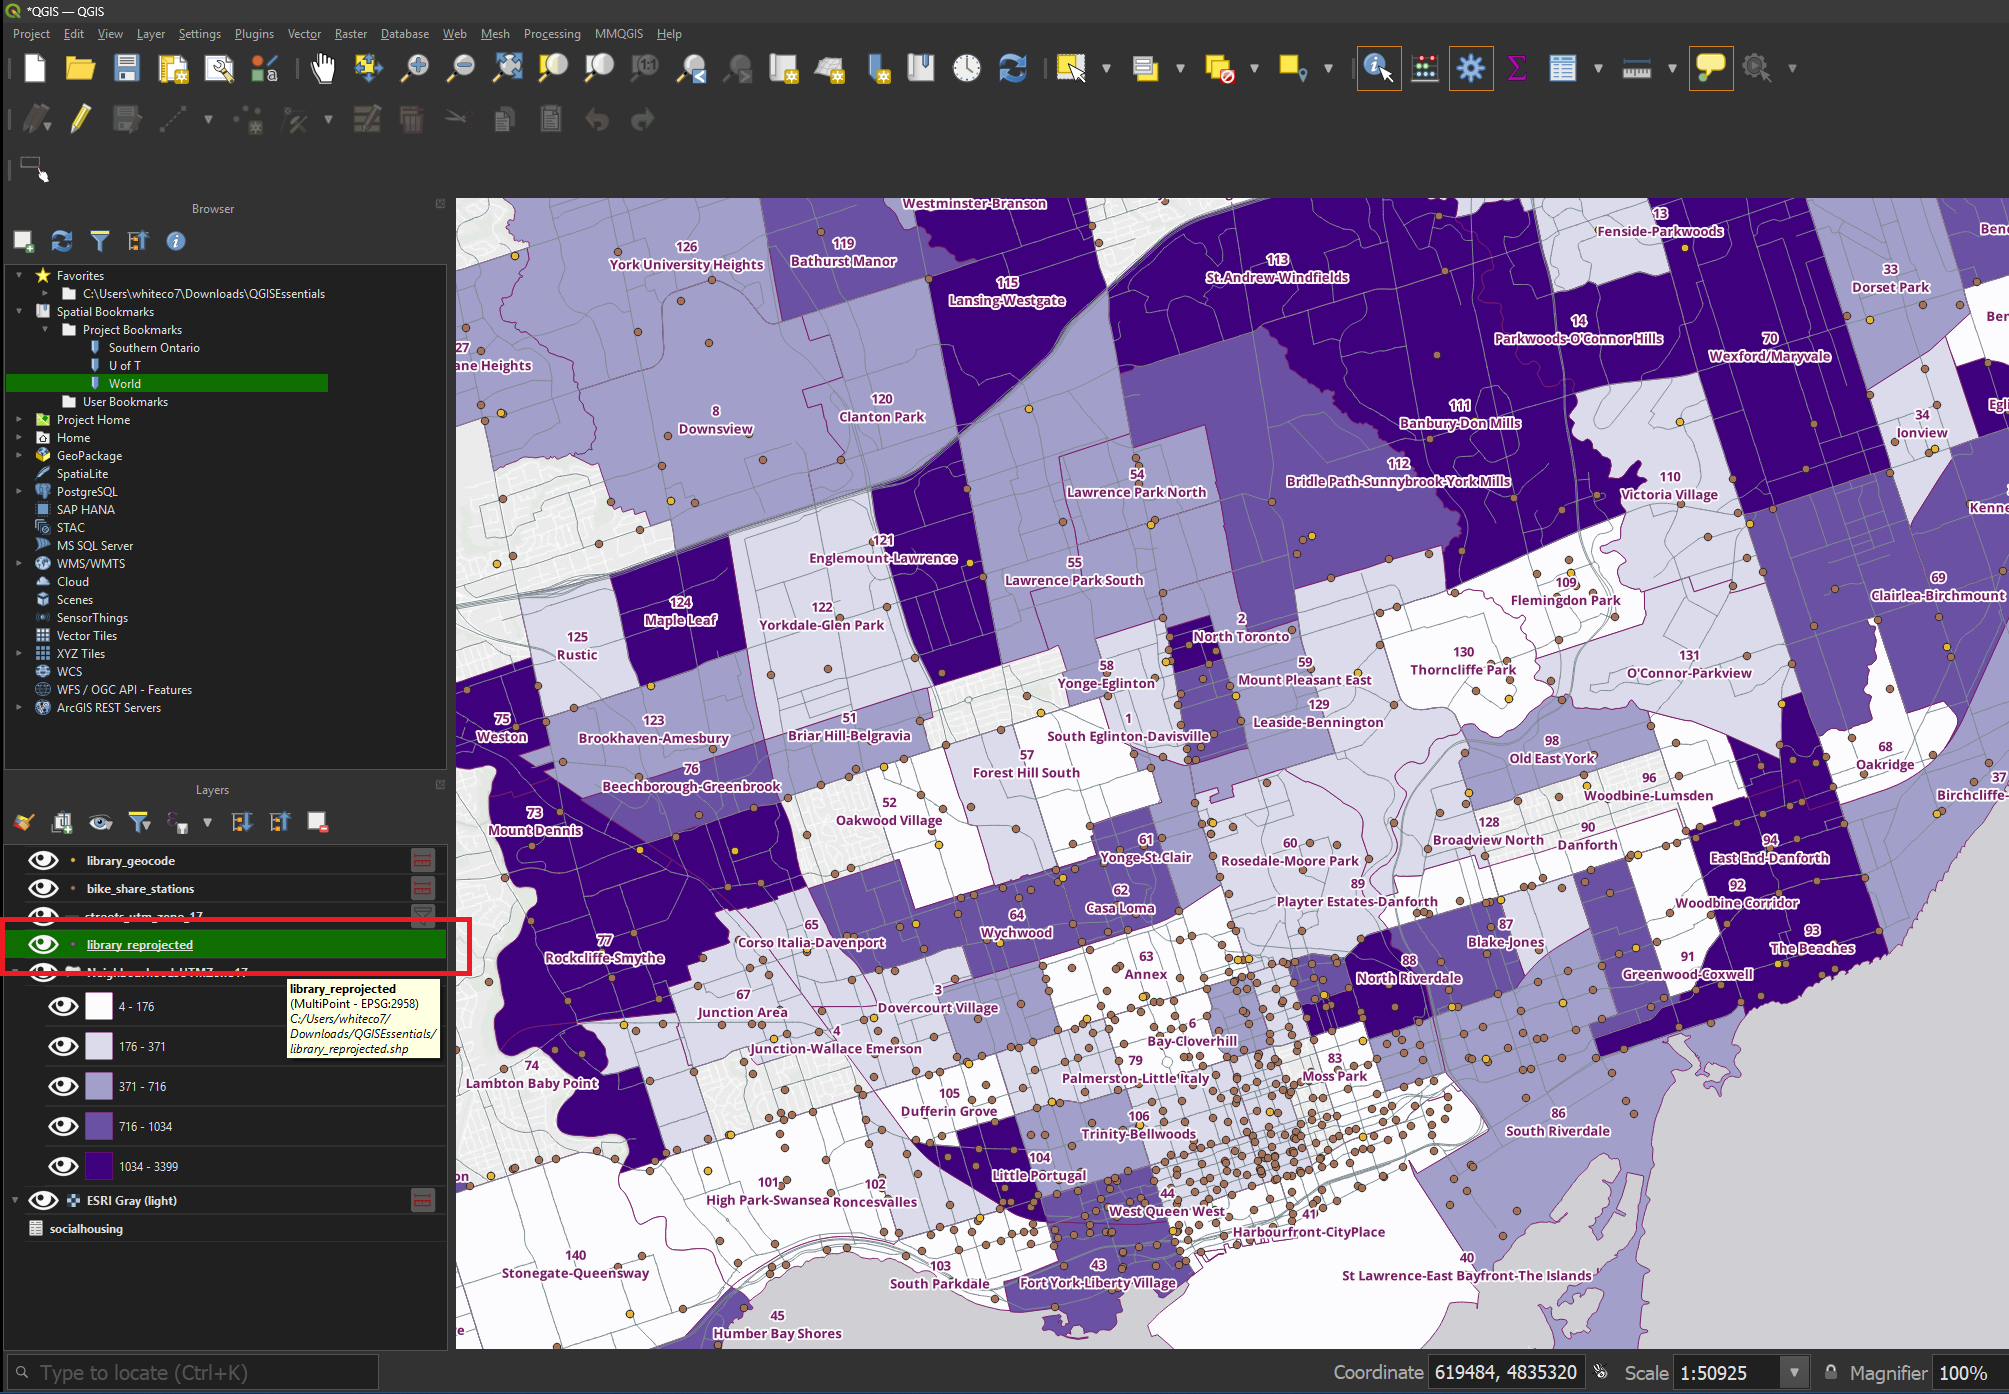Open the Processing menu
Viewport: 2009px width, 1394px height.
551,34
